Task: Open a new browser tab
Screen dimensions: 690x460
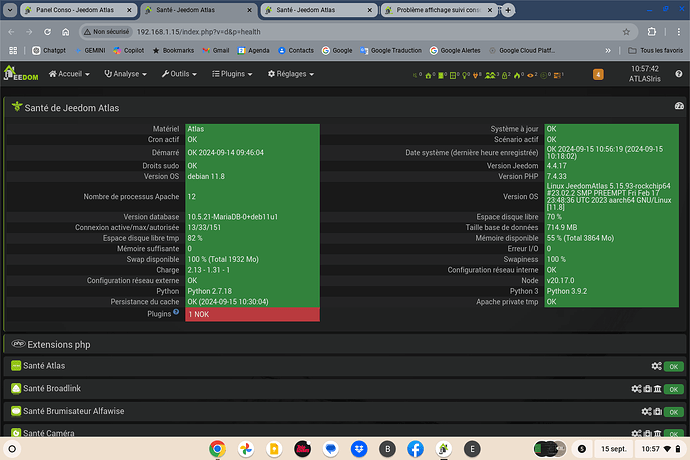Action: coord(508,10)
